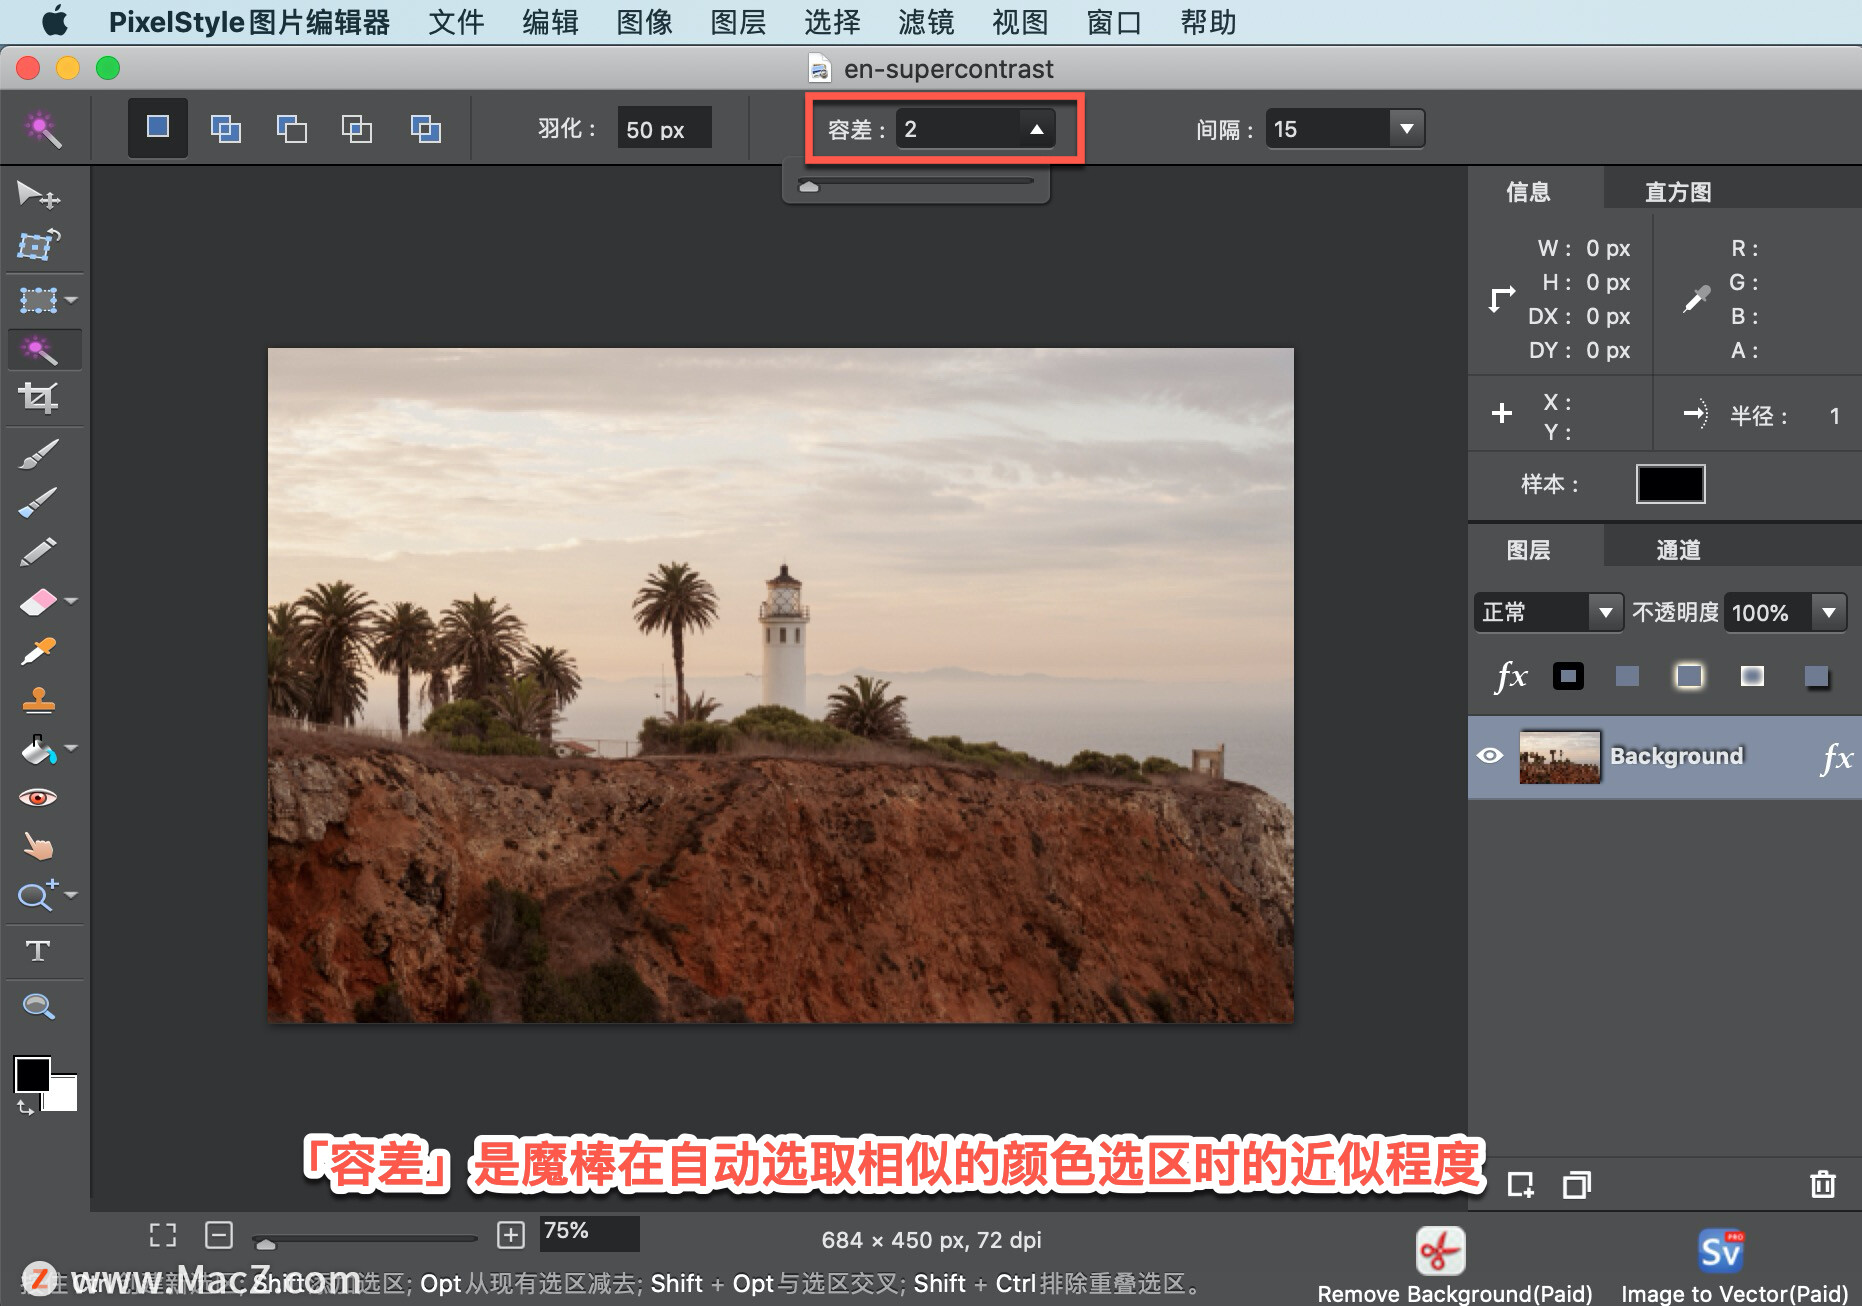This screenshot has height=1306, width=1862.
Task: Open the 间隔 value dropdown
Action: click(1407, 128)
